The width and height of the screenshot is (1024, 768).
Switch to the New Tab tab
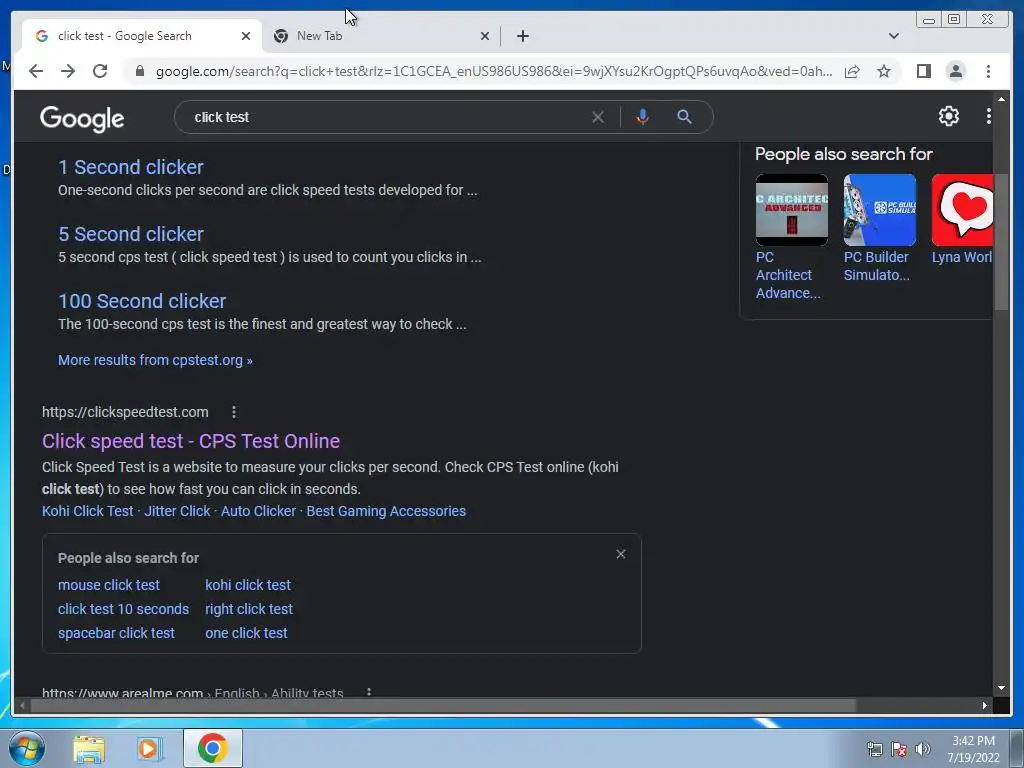pyautogui.click(x=381, y=36)
